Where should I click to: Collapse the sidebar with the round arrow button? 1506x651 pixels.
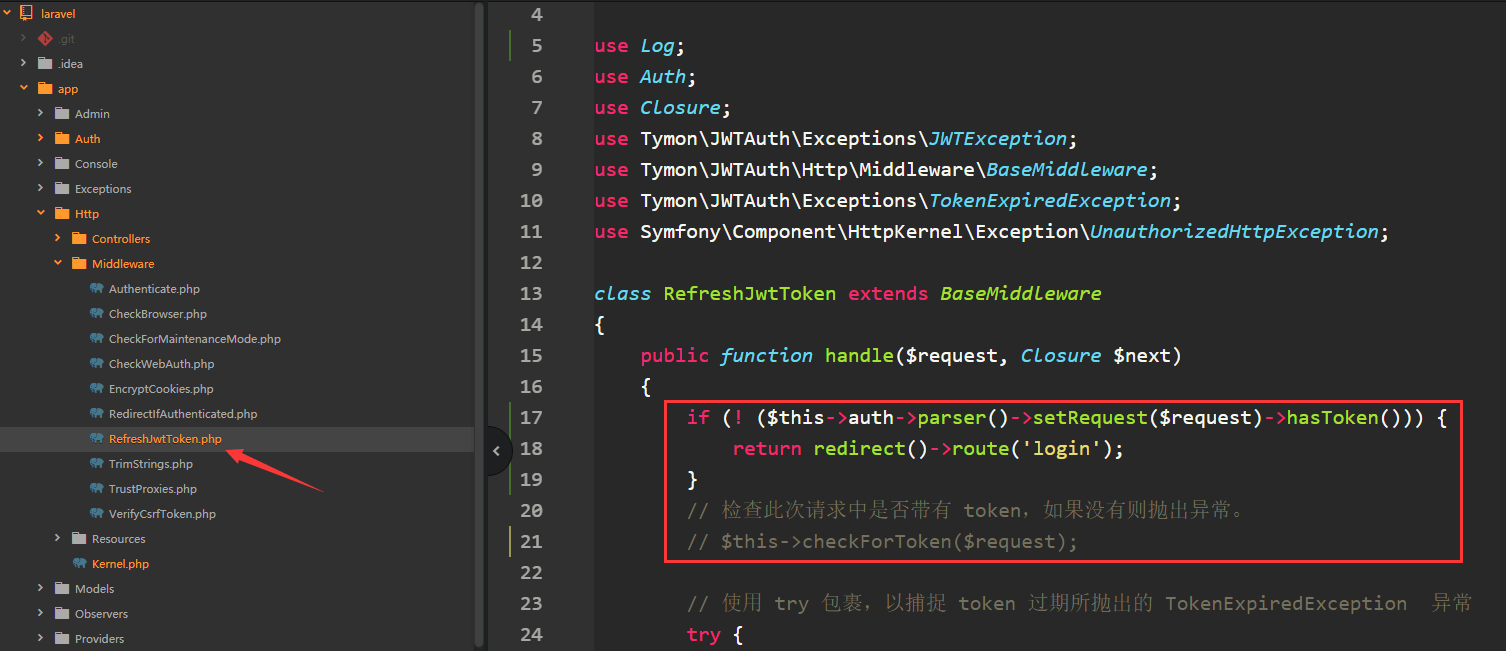coord(496,450)
